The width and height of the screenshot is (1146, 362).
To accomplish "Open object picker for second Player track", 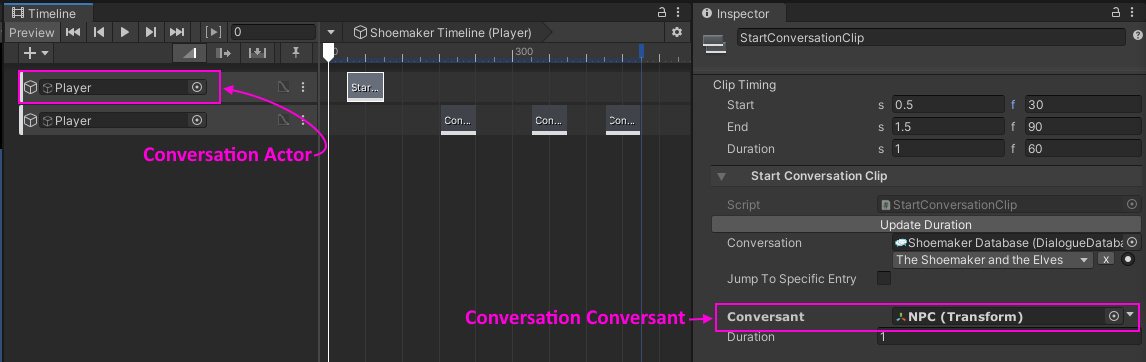I will click(197, 120).
